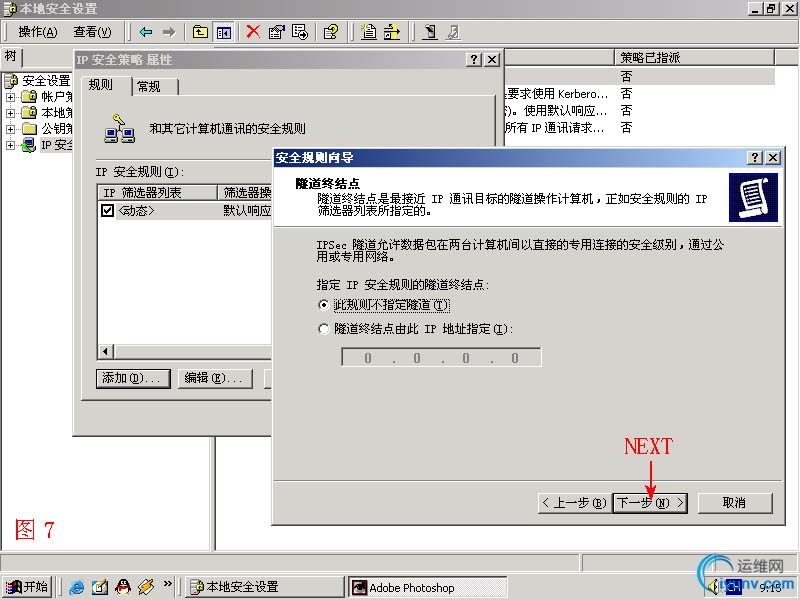
Task: Select the 安全设置 root tree node
Action: pyautogui.click(x=46, y=81)
